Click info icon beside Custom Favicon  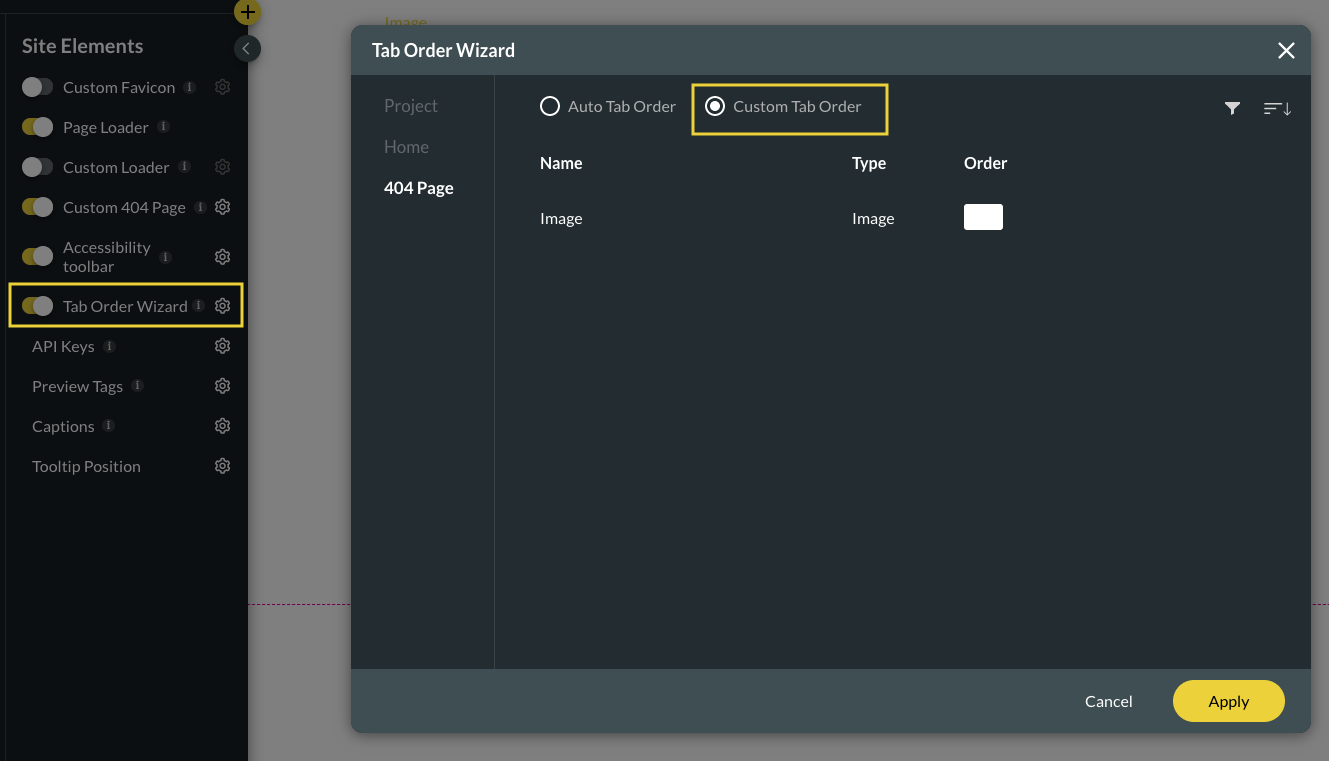[189, 87]
